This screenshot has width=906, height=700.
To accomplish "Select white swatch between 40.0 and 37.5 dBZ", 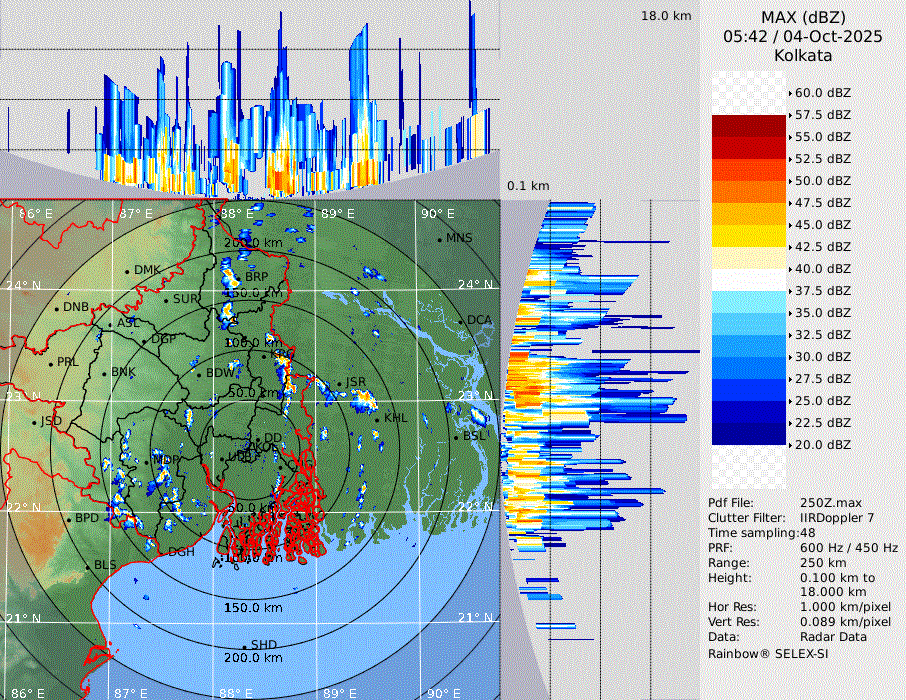I will (749, 279).
